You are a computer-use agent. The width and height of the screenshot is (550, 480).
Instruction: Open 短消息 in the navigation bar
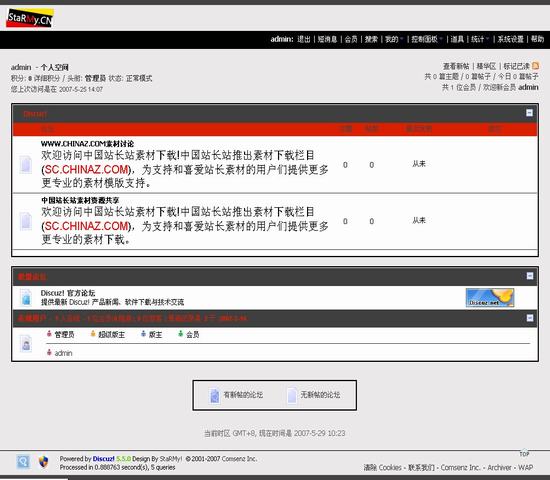(327, 39)
